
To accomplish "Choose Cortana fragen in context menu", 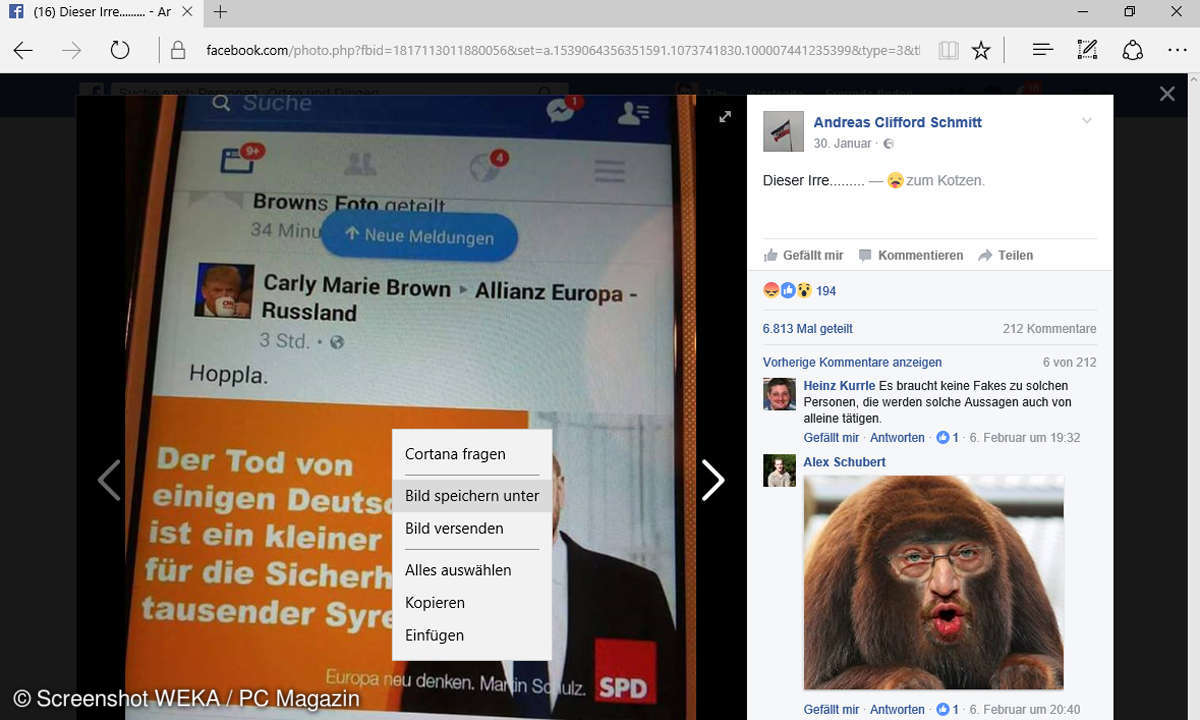I will tap(471, 454).
